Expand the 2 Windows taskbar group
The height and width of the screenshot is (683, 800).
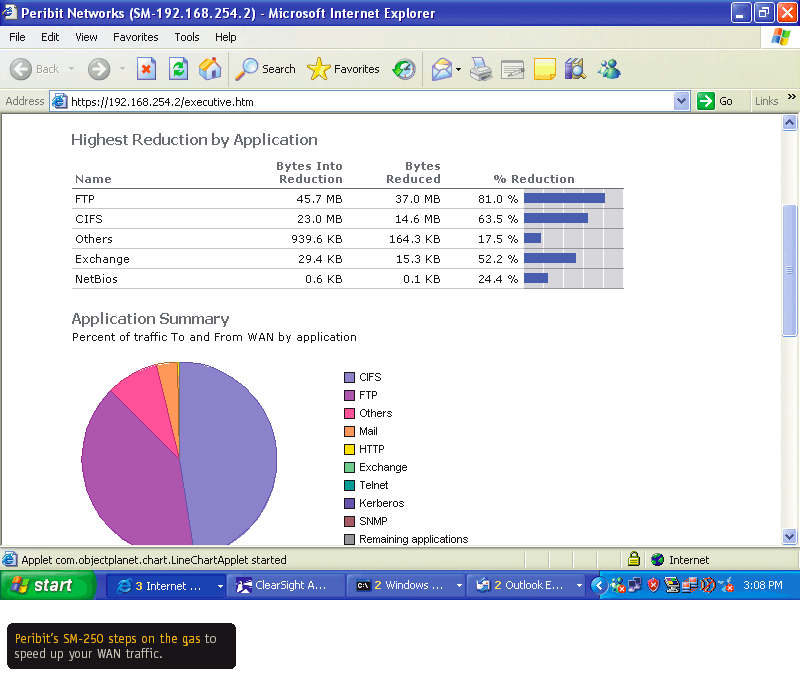click(459, 586)
